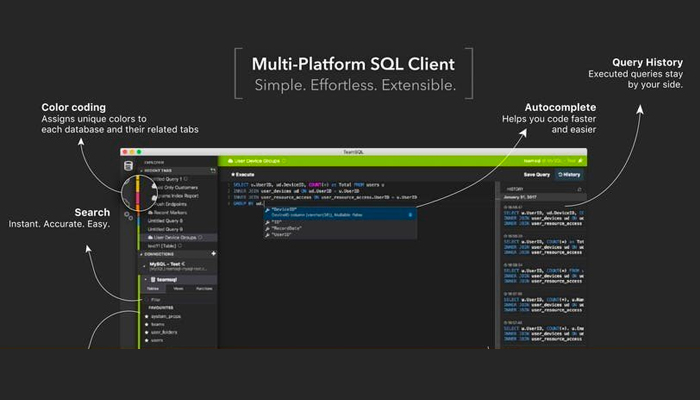This screenshot has width=700, height=400.
Task: Click database icon beside teamsql
Action: coord(153,279)
